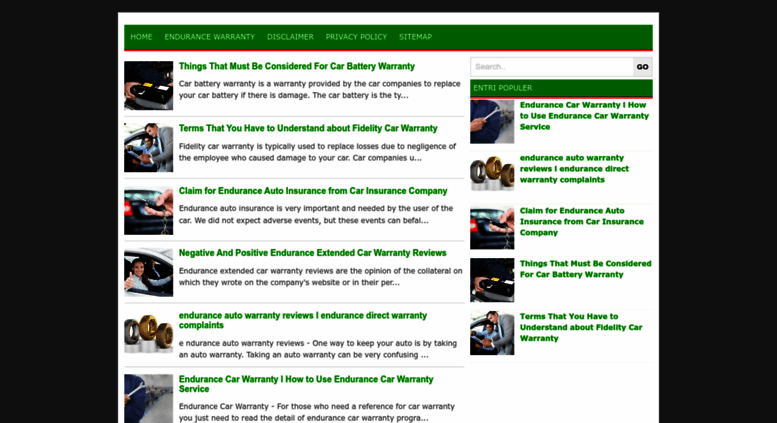777x423 pixels.
Task: Open the SITEMAP link in navigation
Action: click(416, 37)
